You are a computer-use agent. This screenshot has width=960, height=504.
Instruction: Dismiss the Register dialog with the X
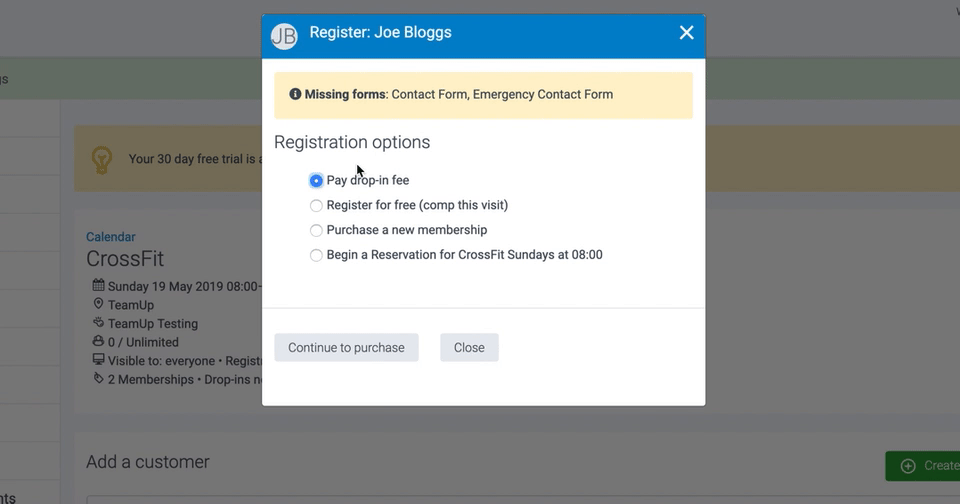(686, 33)
